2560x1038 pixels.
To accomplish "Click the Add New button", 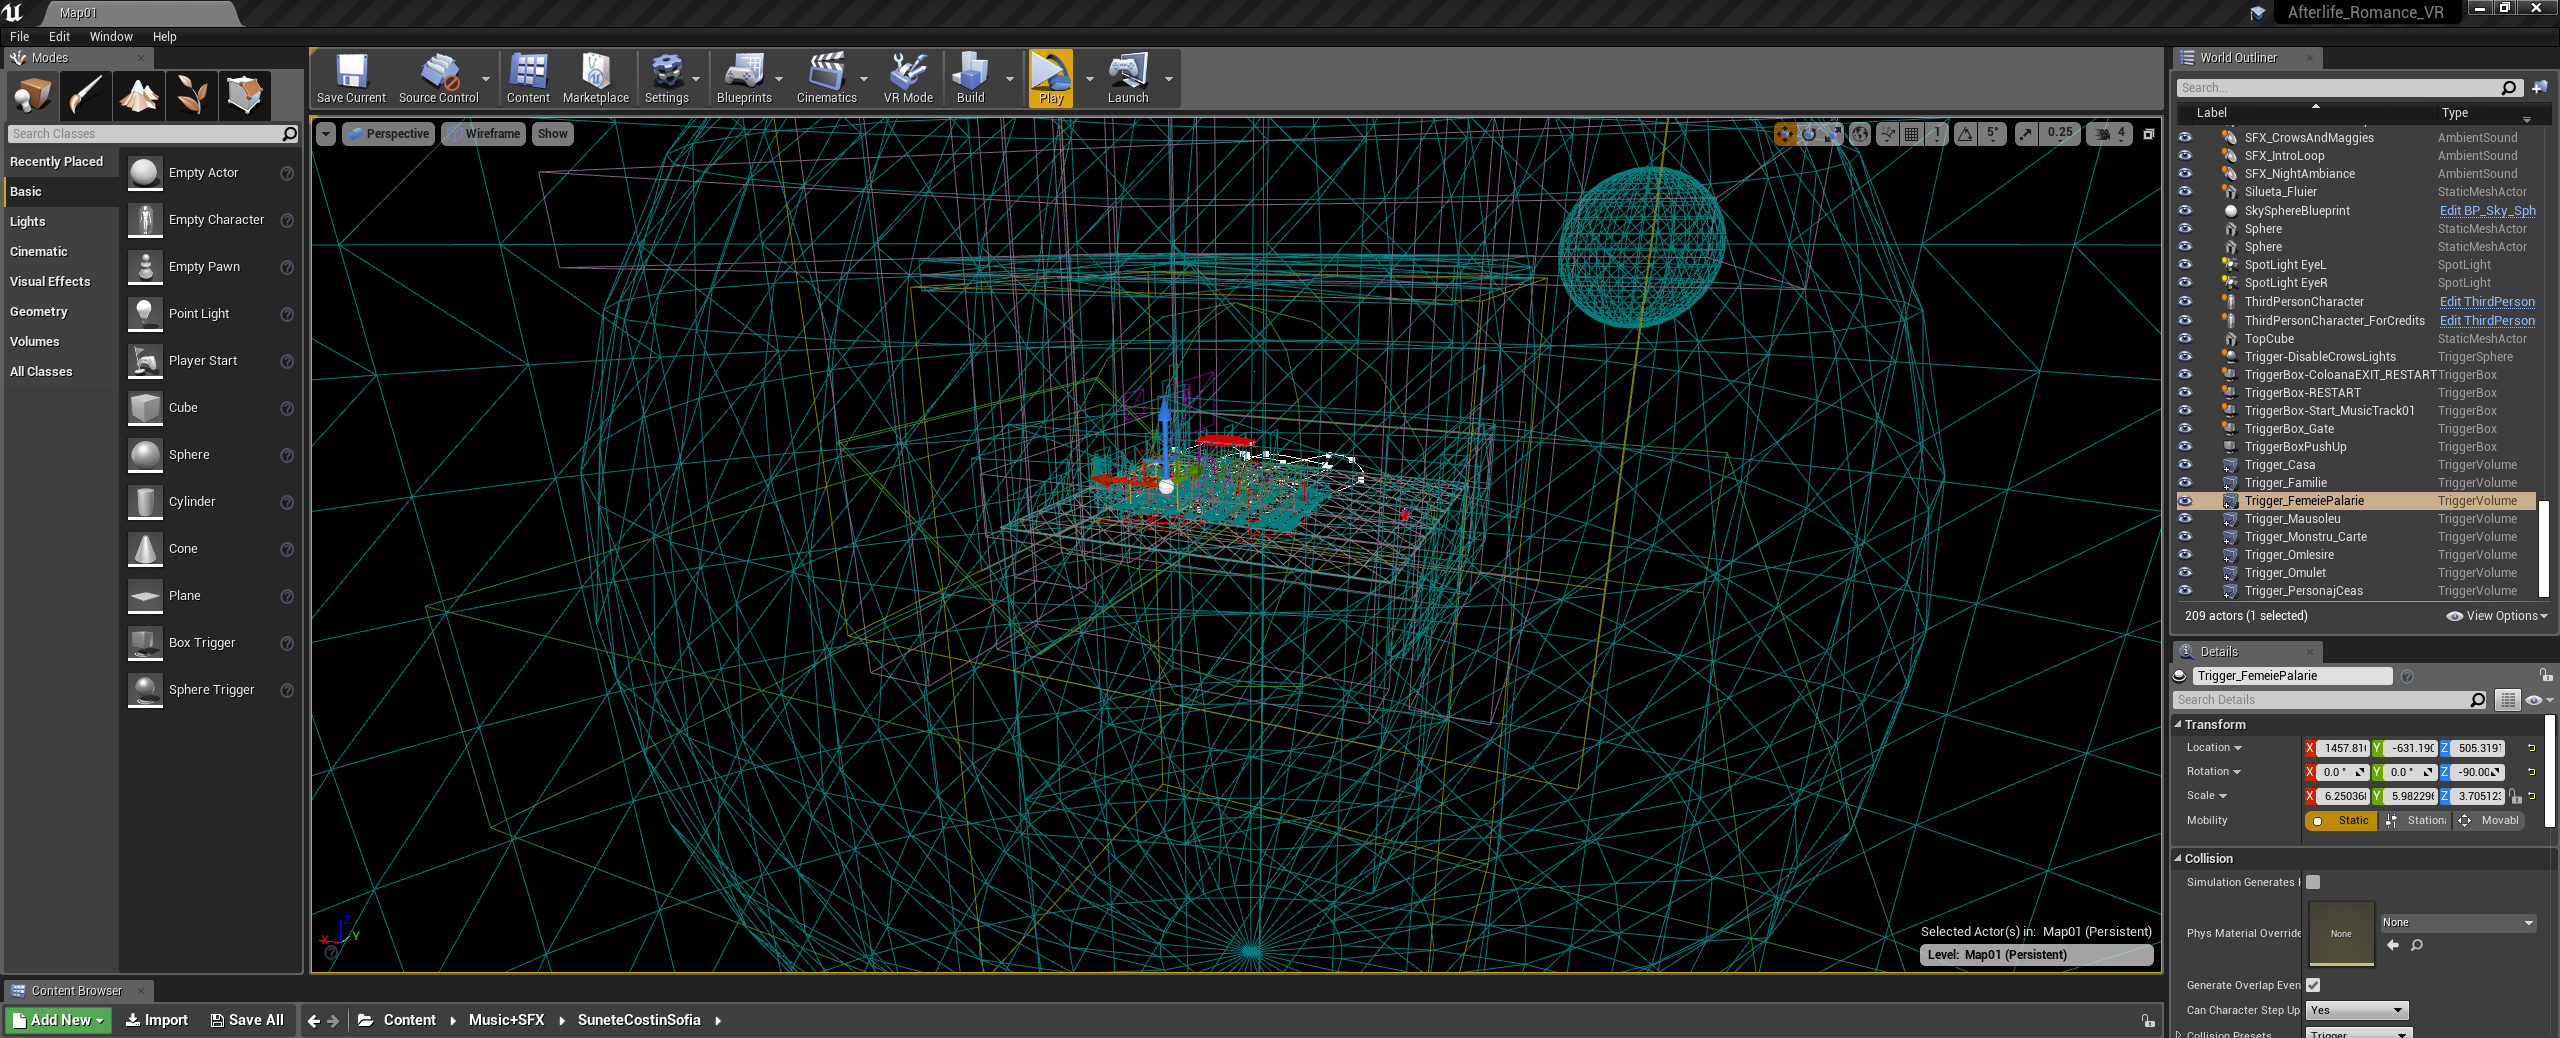I will coord(58,1020).
